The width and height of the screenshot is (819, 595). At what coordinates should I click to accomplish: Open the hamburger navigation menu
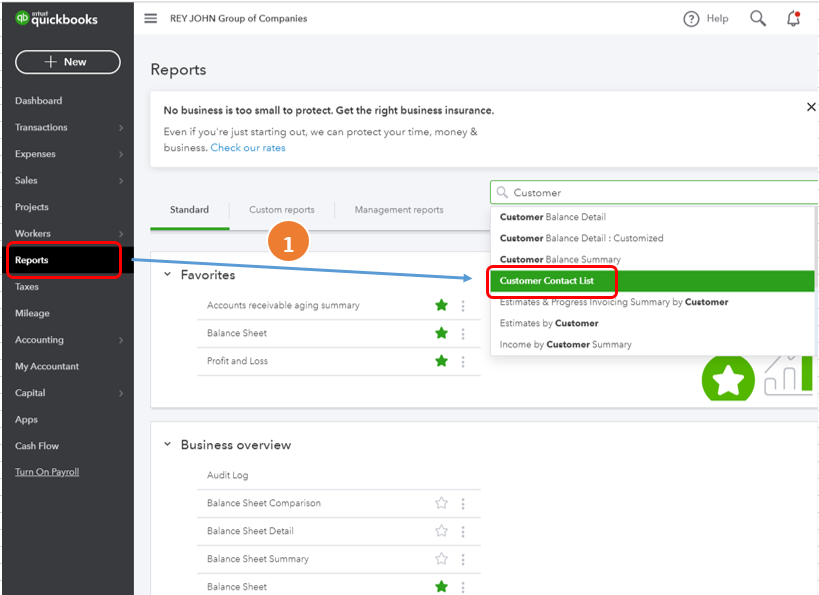tap(151, 18)
